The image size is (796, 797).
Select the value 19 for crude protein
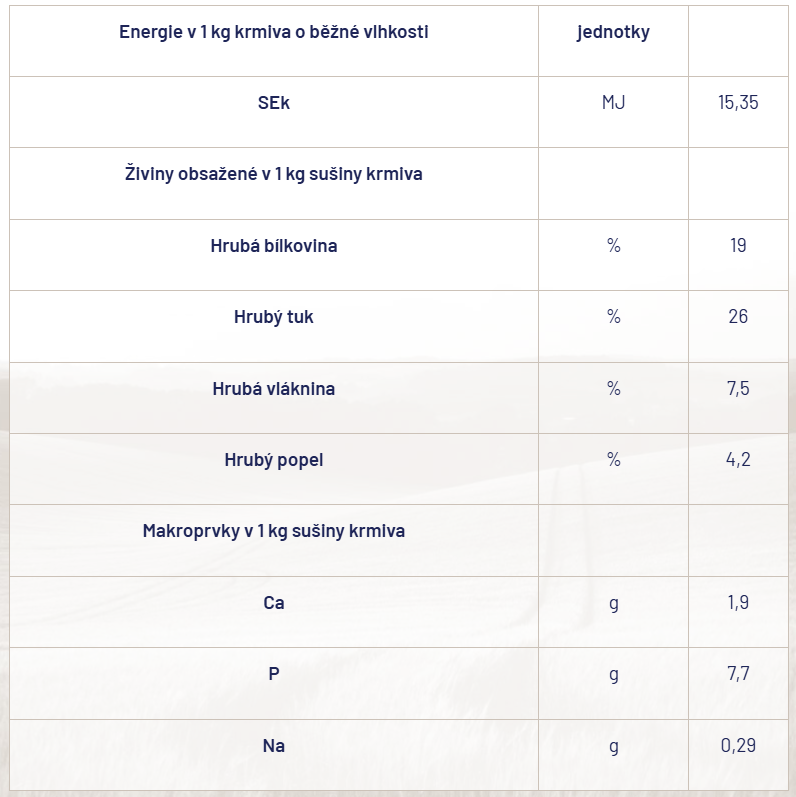pos(738,246)
